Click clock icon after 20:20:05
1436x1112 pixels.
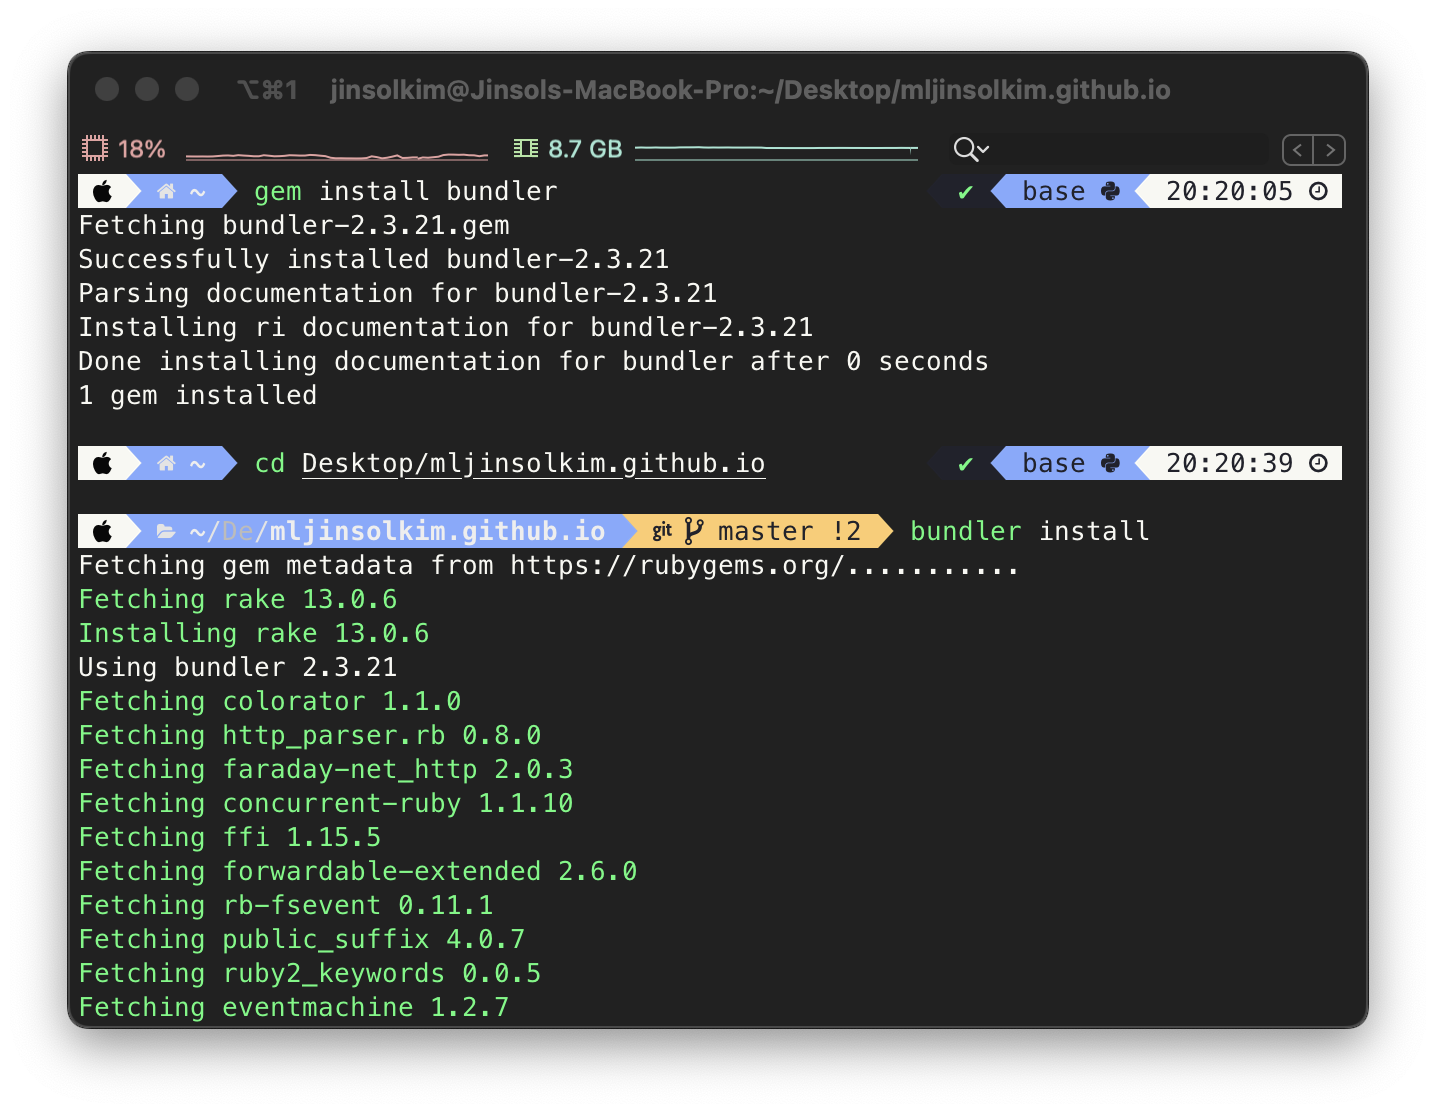coord(1318,191)
